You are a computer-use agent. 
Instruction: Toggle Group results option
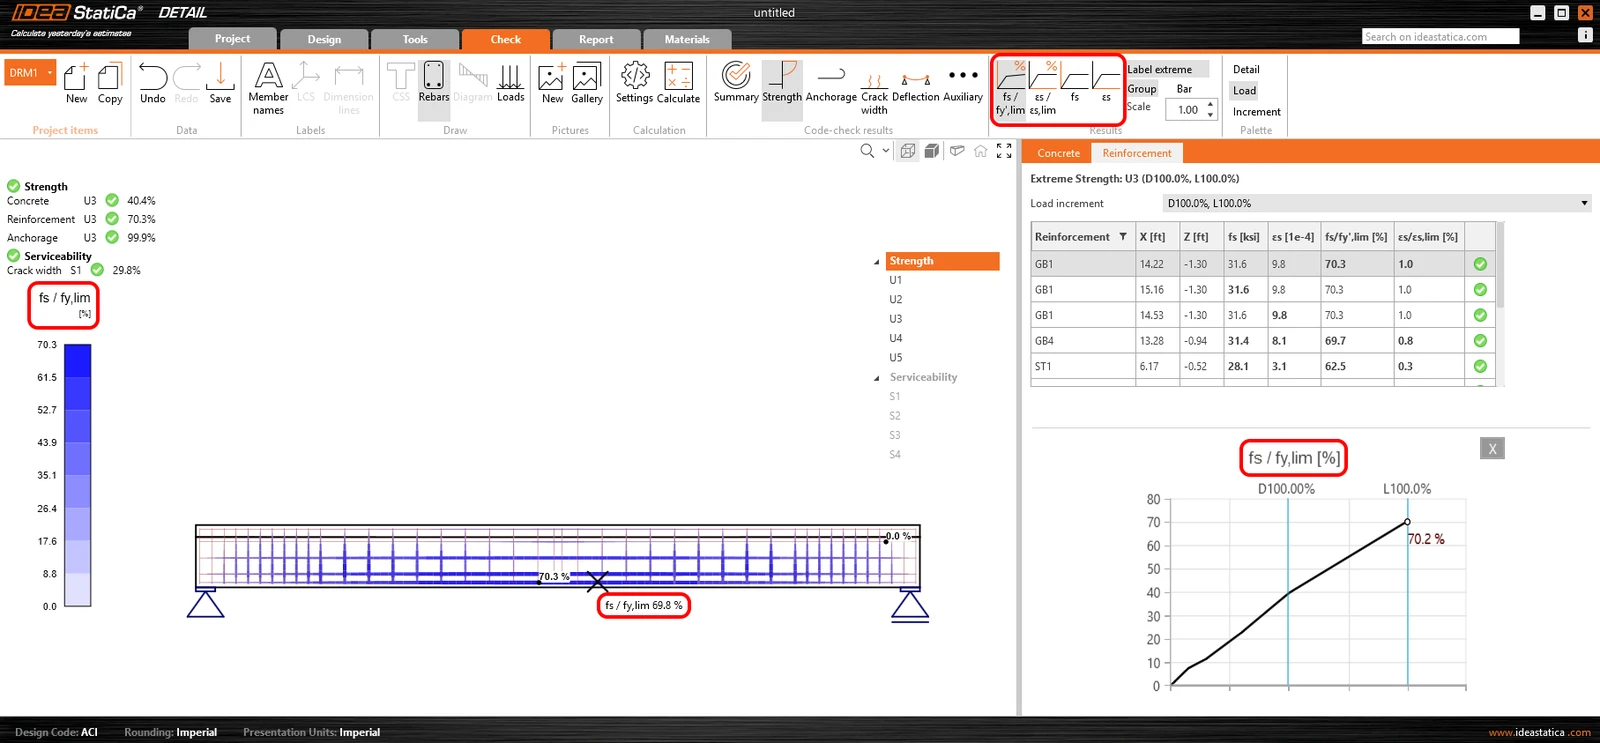coord(1142,89)
